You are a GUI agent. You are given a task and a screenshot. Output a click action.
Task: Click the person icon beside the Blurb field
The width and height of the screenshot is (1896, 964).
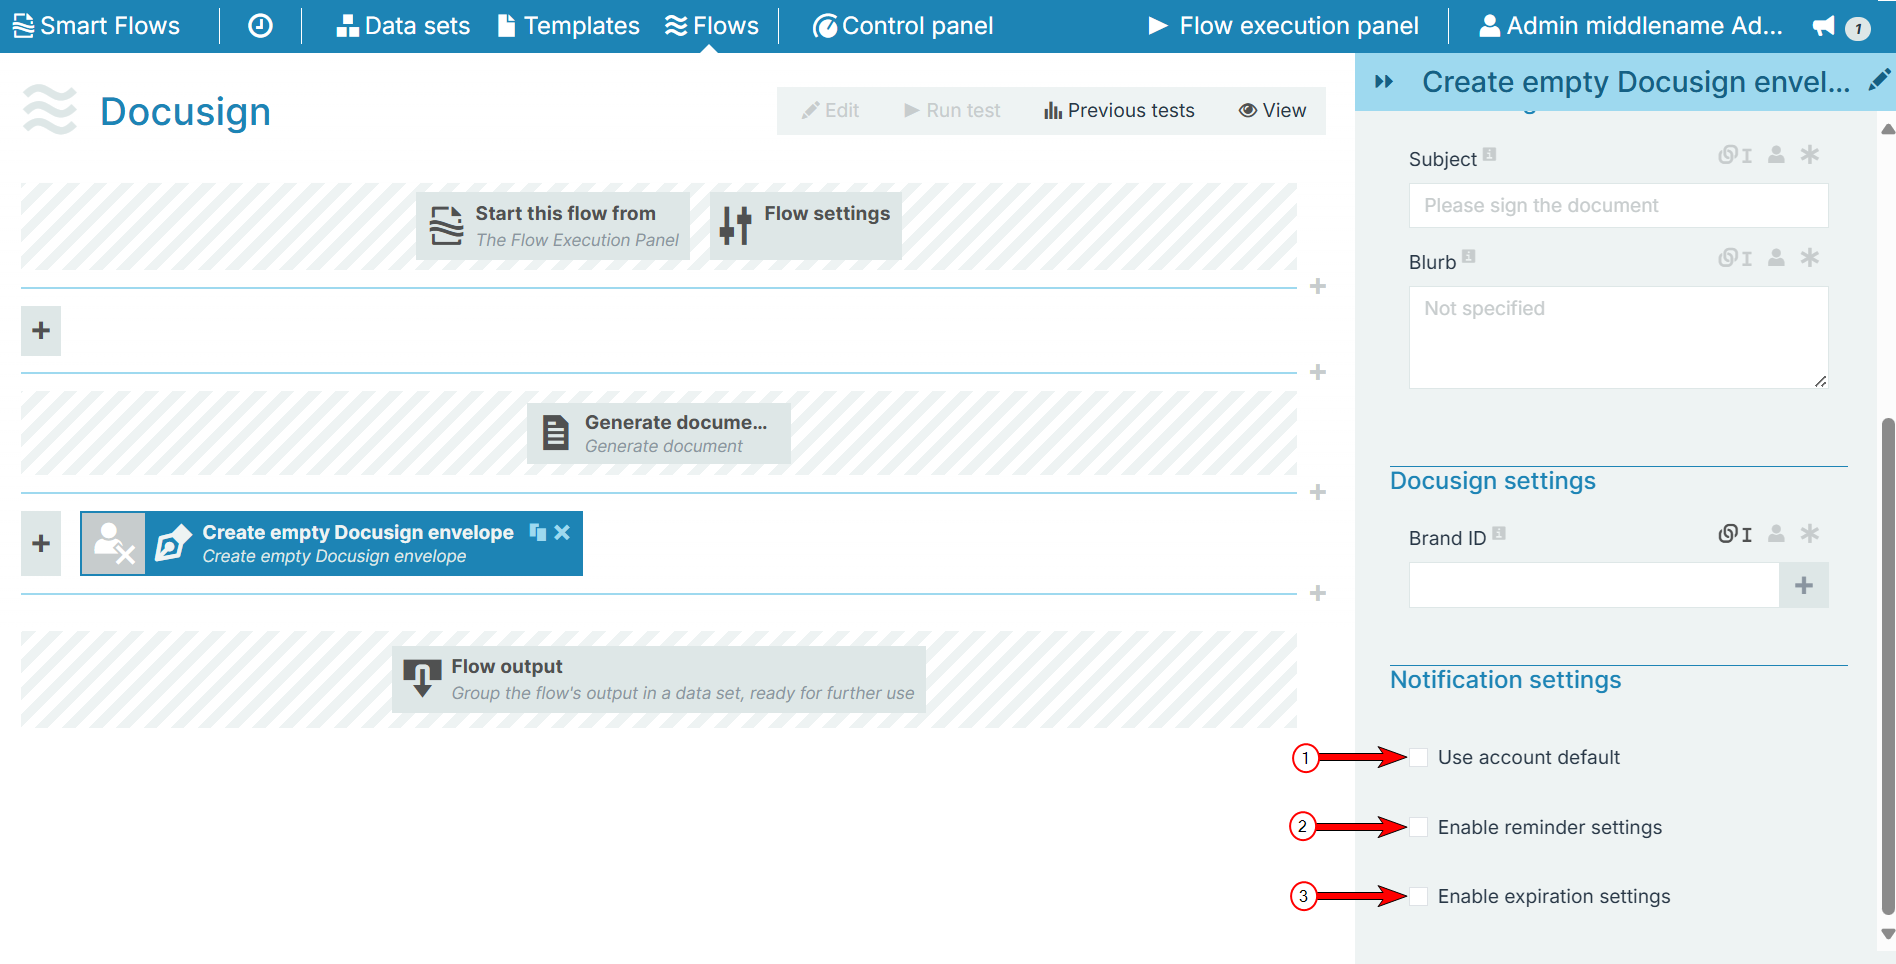(1775, 258)
